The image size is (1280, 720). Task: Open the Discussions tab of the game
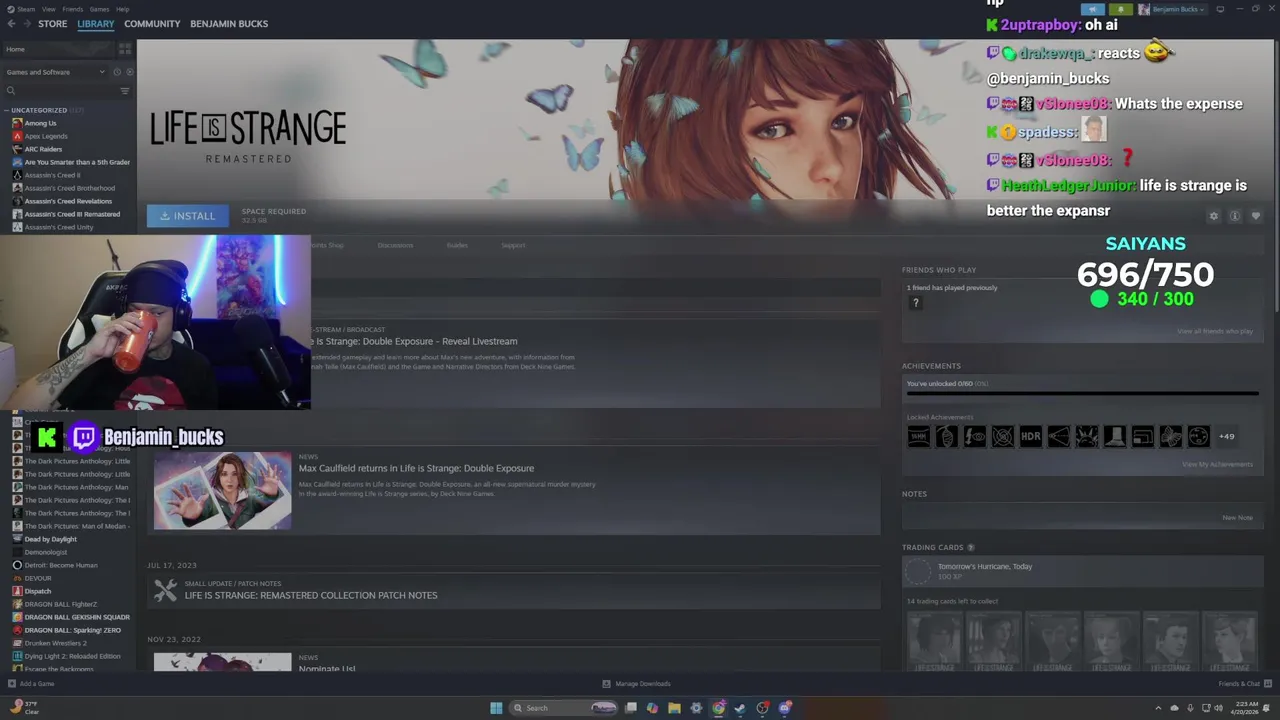pos(395,245)
